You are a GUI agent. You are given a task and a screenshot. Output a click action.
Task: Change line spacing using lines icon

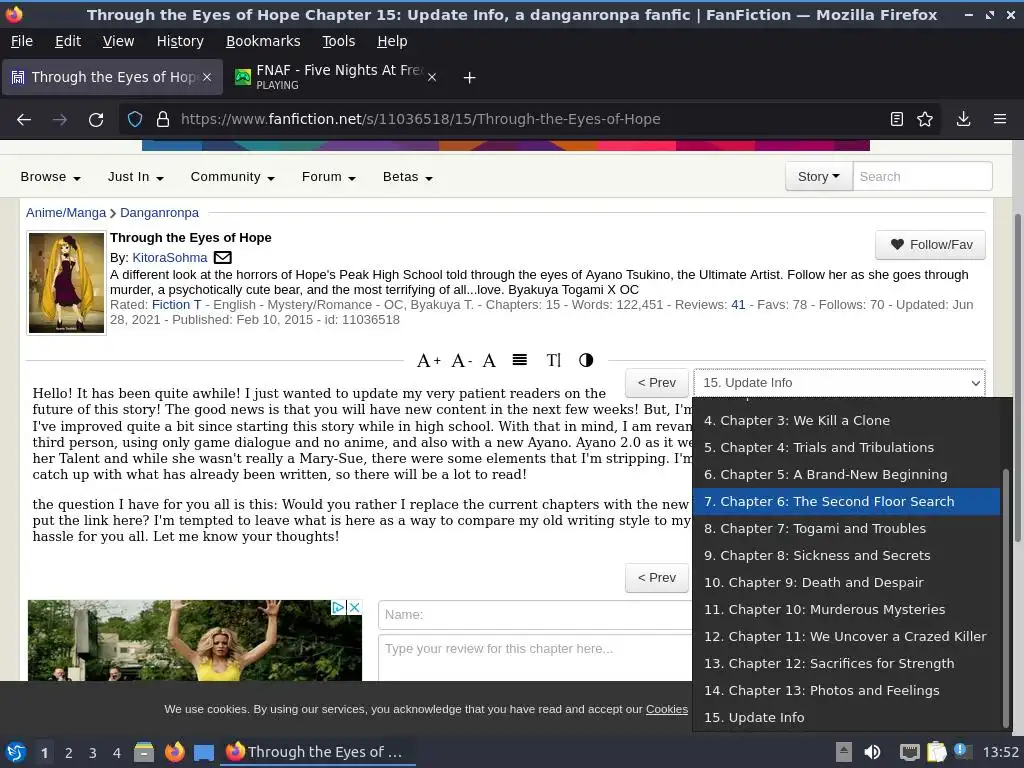520,360
